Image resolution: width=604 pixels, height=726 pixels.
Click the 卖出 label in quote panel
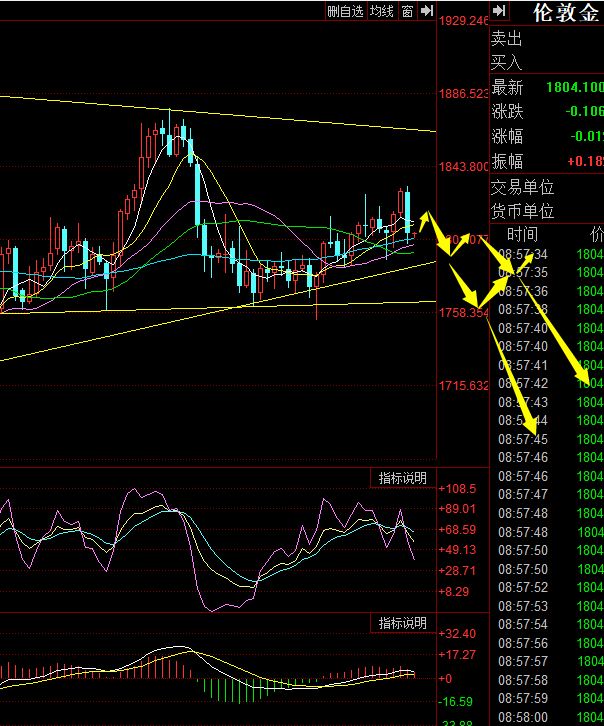pyautogui.click(x=507, y=38)
